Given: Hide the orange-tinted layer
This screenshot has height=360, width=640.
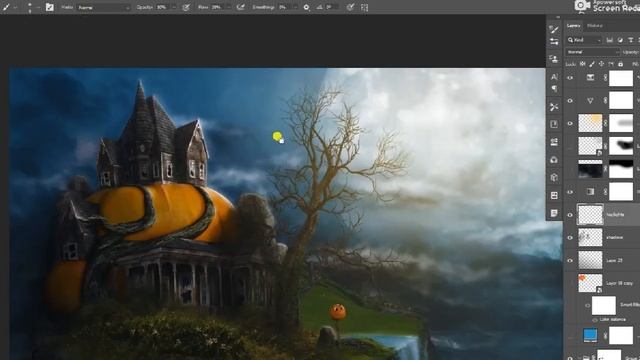Looking at the screenshot, I should (570, 123).
